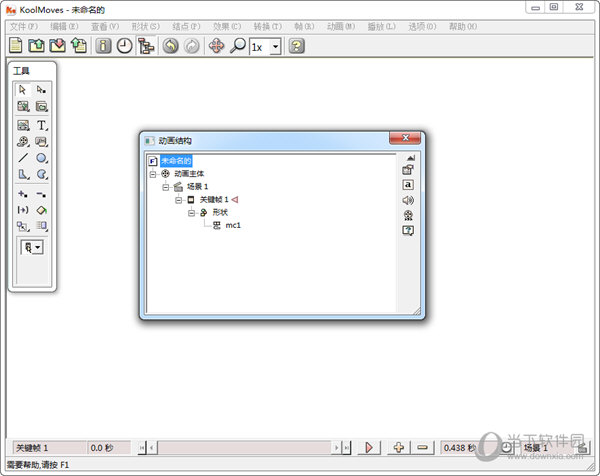This screenshot has width=600, height=476.
Task: Click the speaker sound icon
Action: pos(408,200)
